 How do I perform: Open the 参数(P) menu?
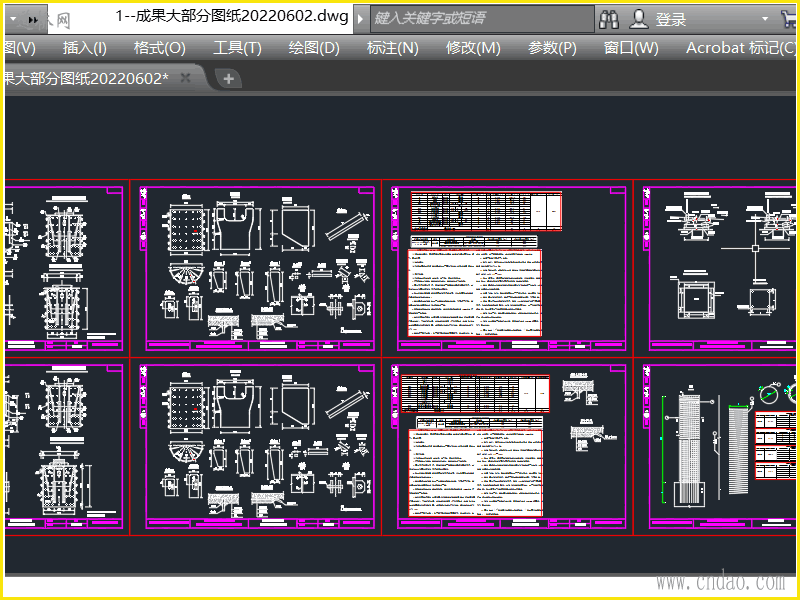(x=552, y=48)
